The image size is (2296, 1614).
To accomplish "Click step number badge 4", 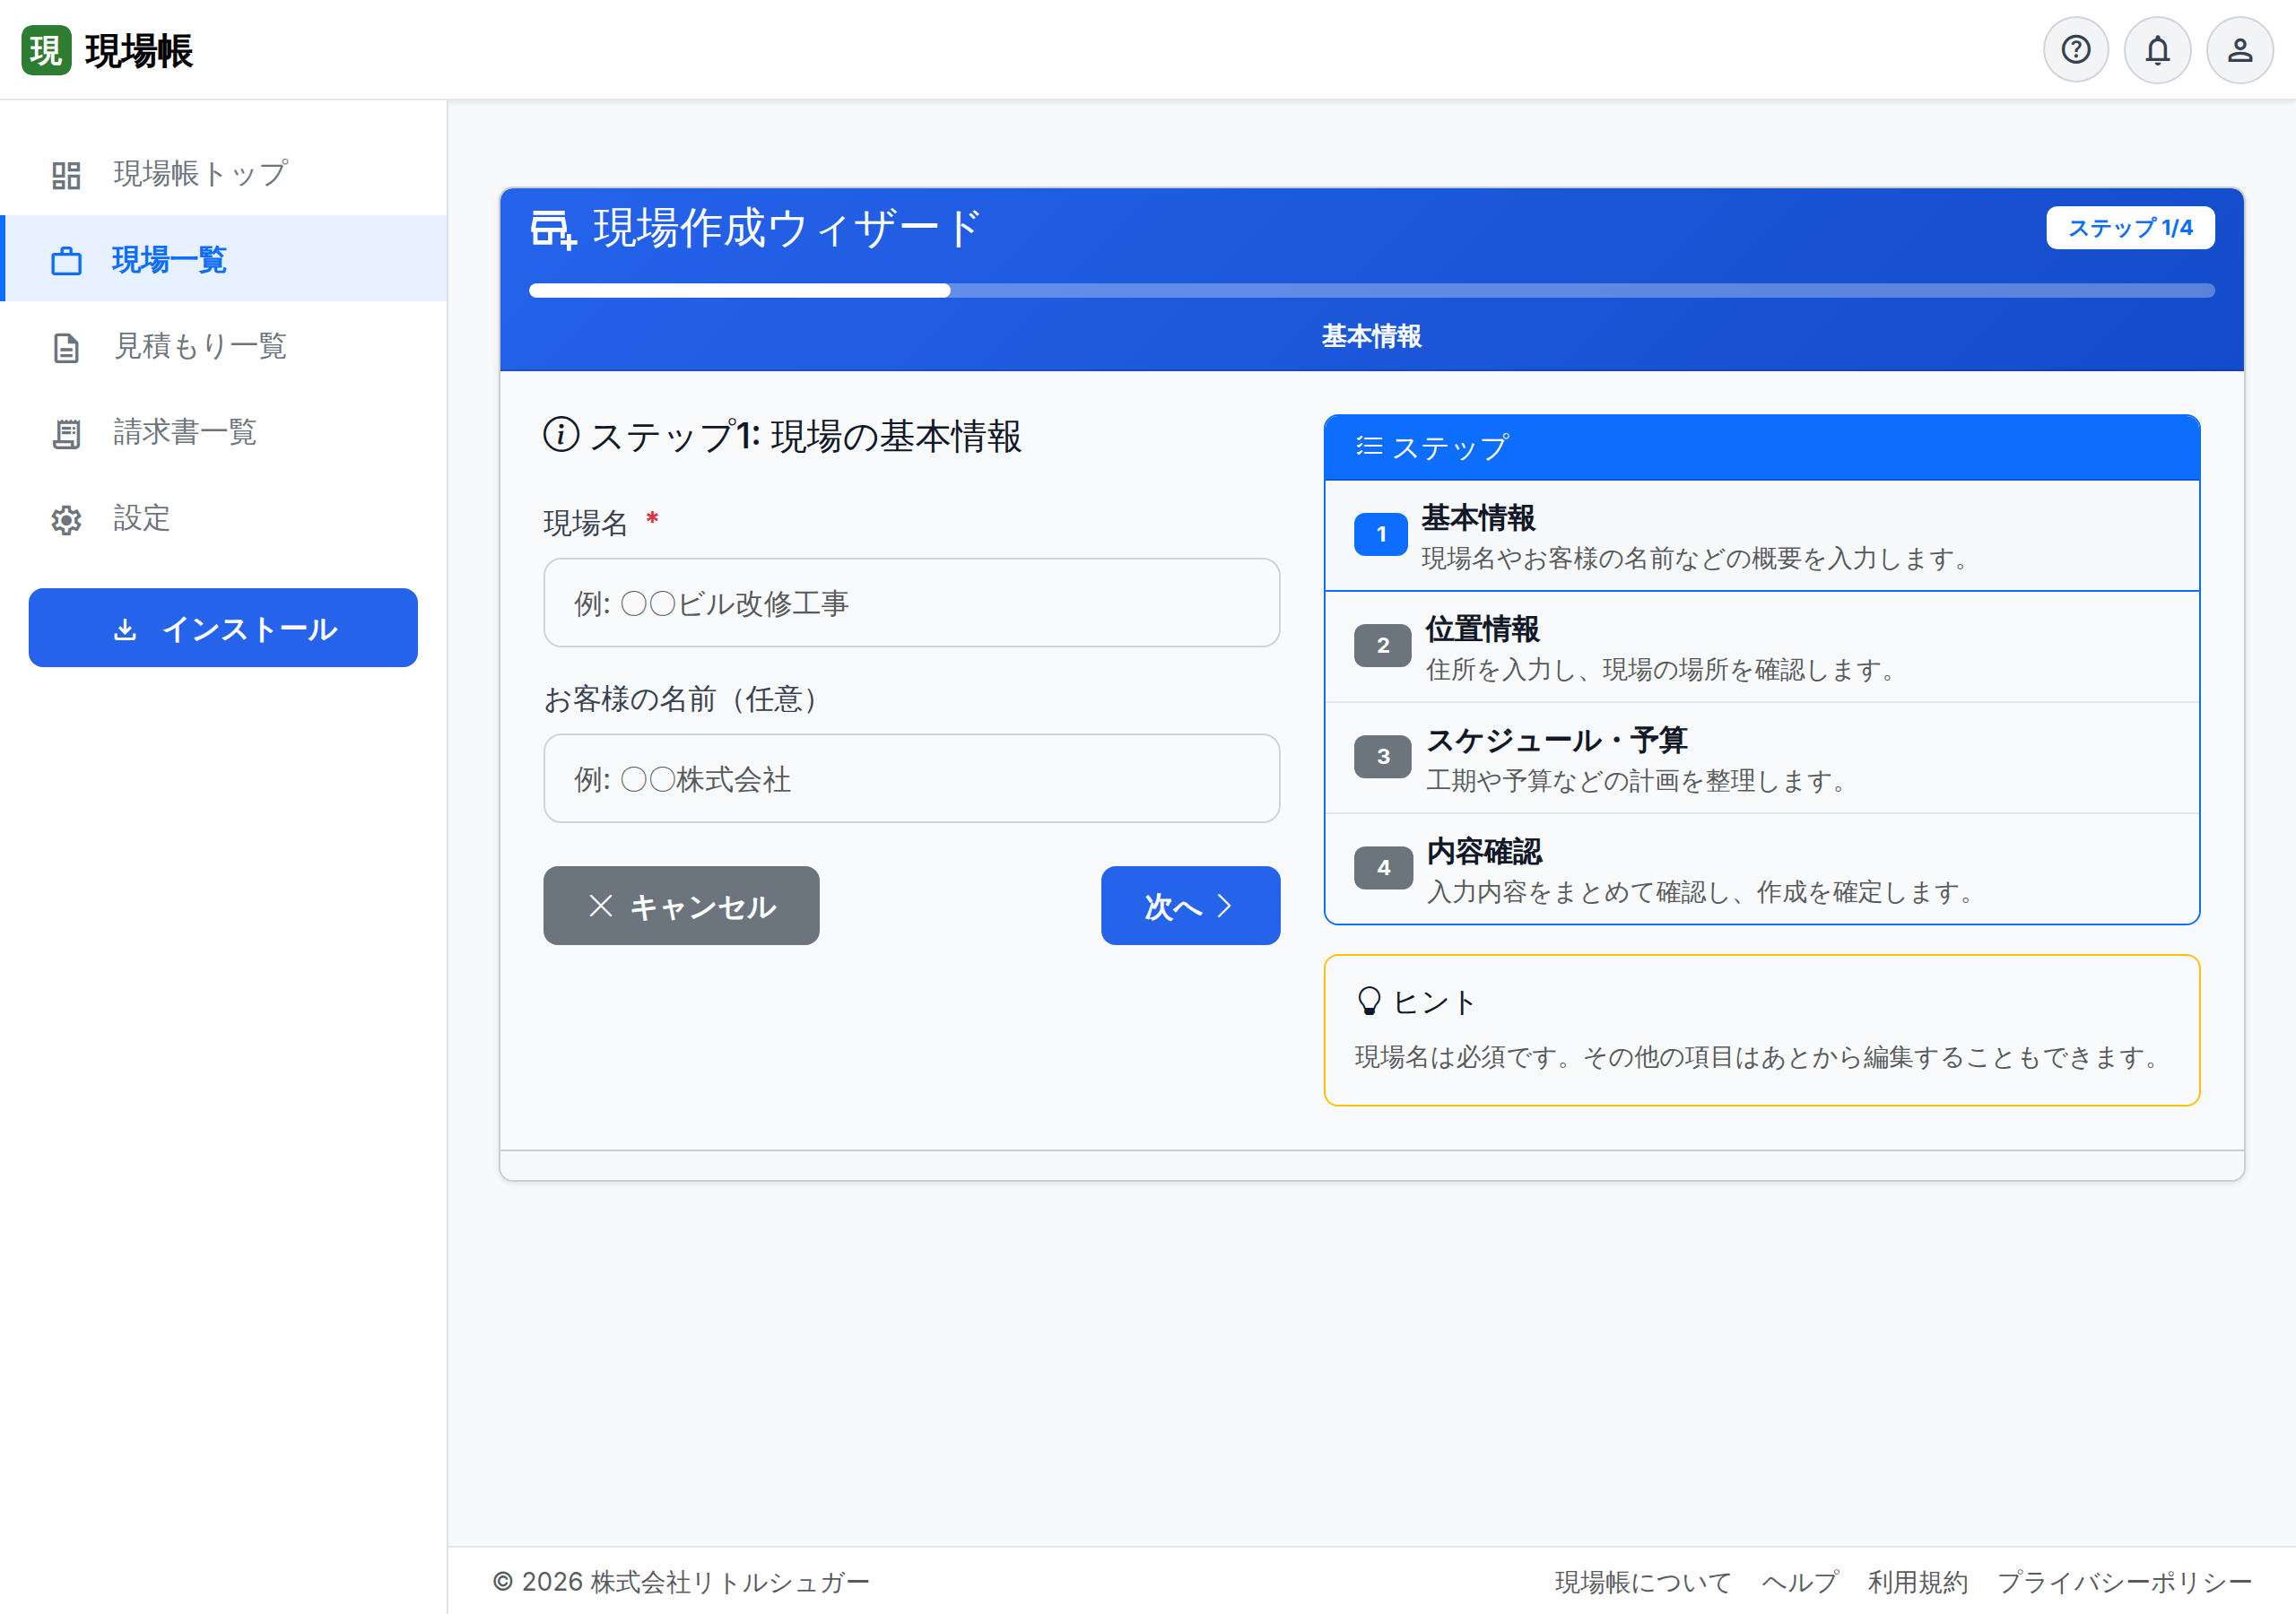I will [x=1382, y=867].
